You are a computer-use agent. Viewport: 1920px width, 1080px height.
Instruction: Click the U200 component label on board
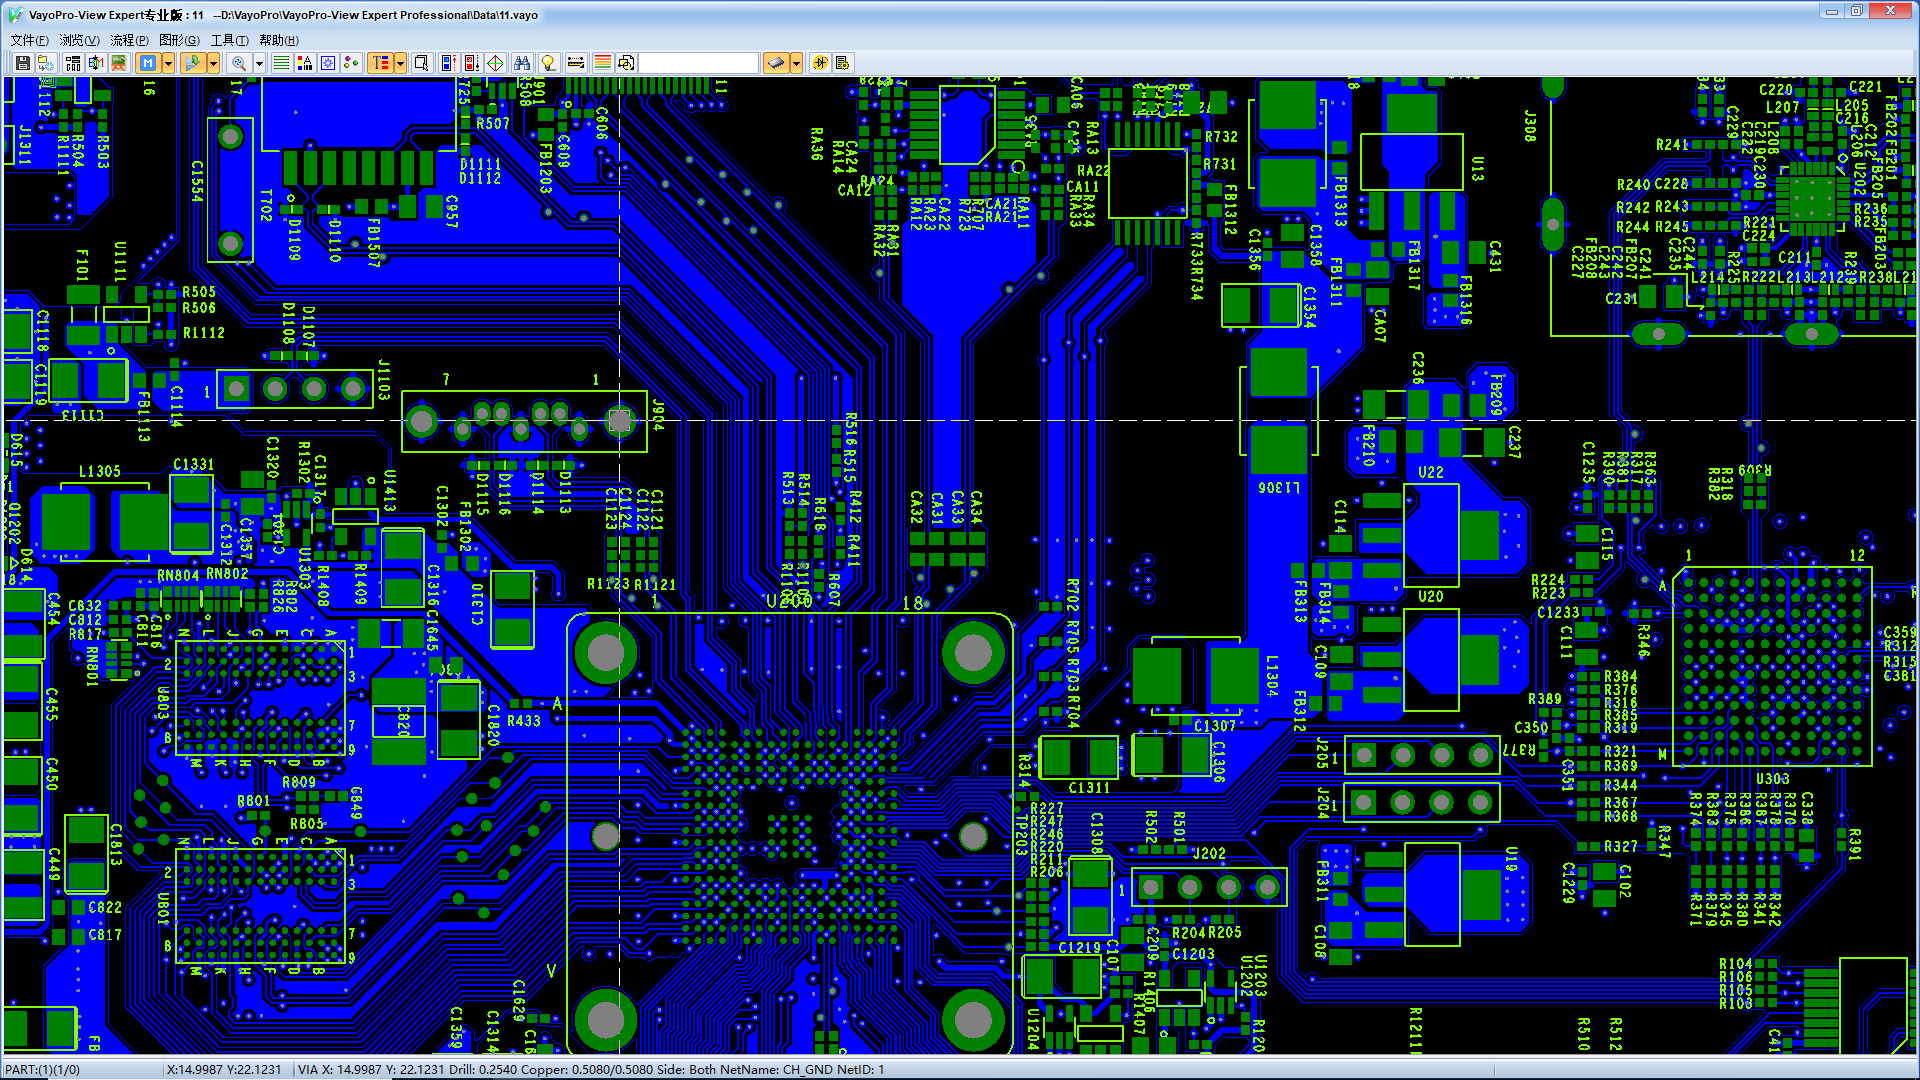coord(788,600)
